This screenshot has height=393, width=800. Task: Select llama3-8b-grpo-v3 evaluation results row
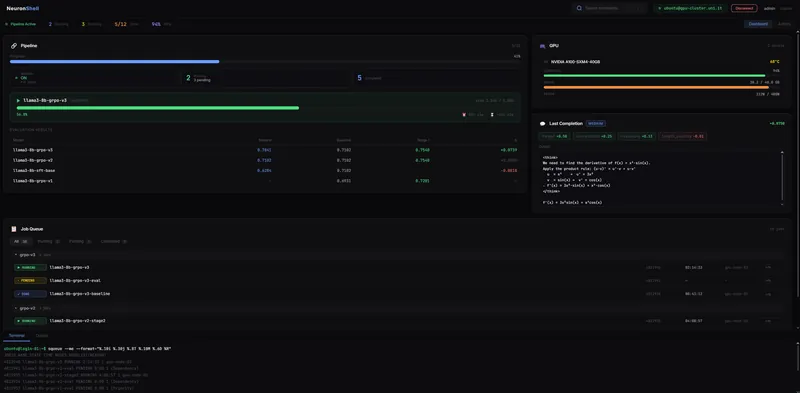tap(265, 150)
